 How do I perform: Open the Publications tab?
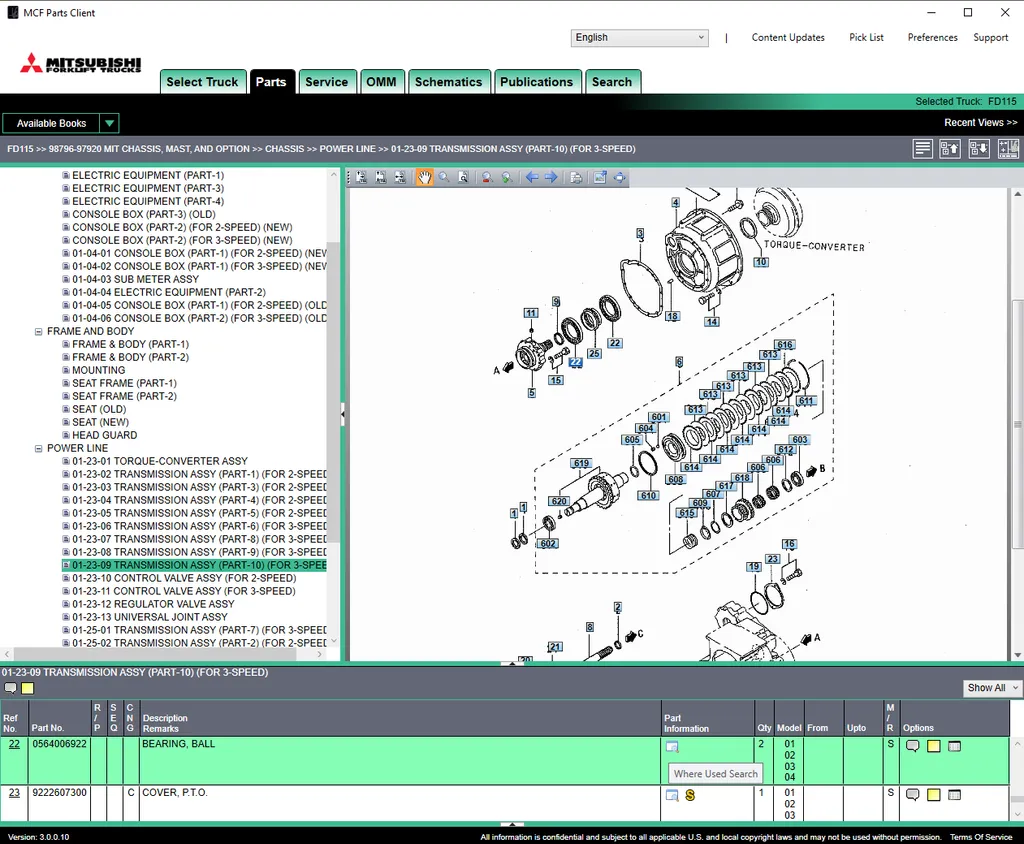tap(537, 82)
